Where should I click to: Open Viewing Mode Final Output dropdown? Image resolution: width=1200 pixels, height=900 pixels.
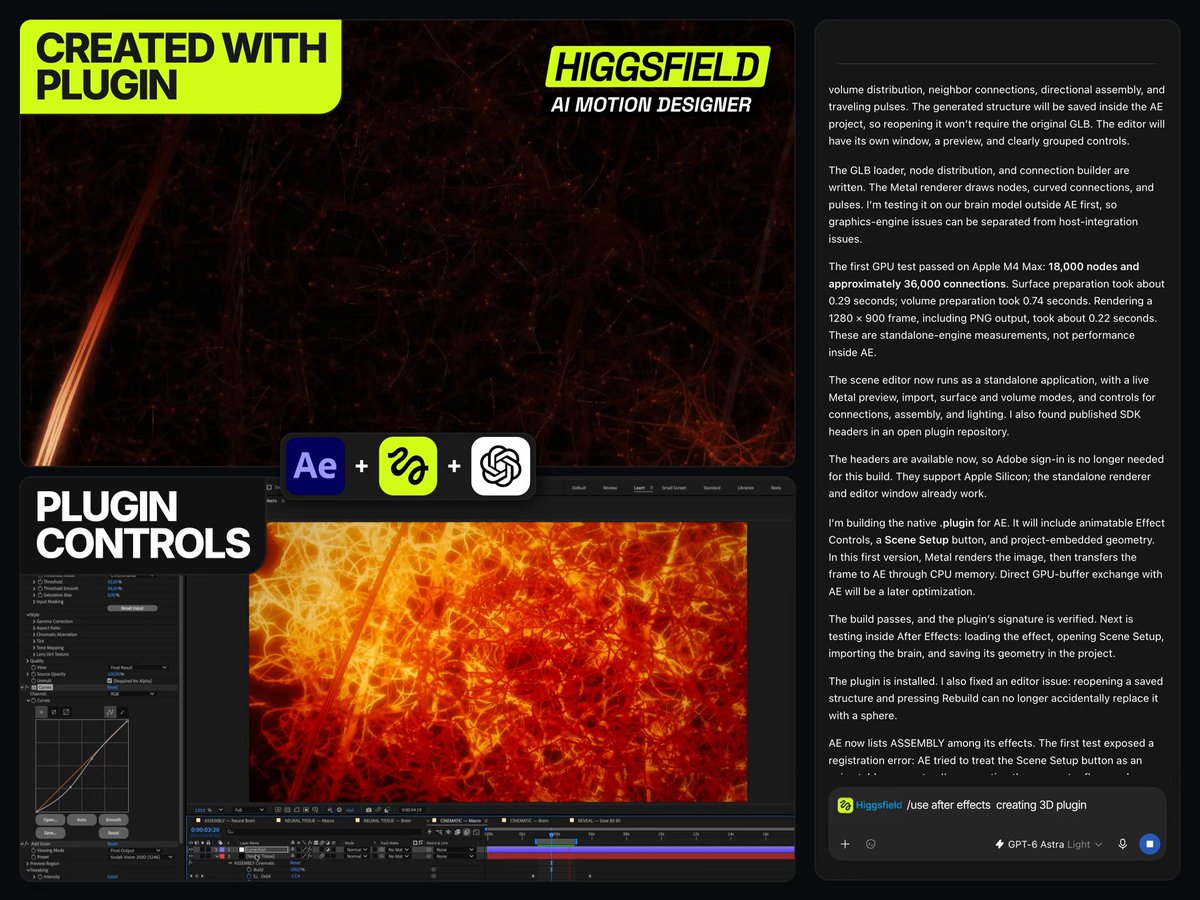[x=136, y=850]
